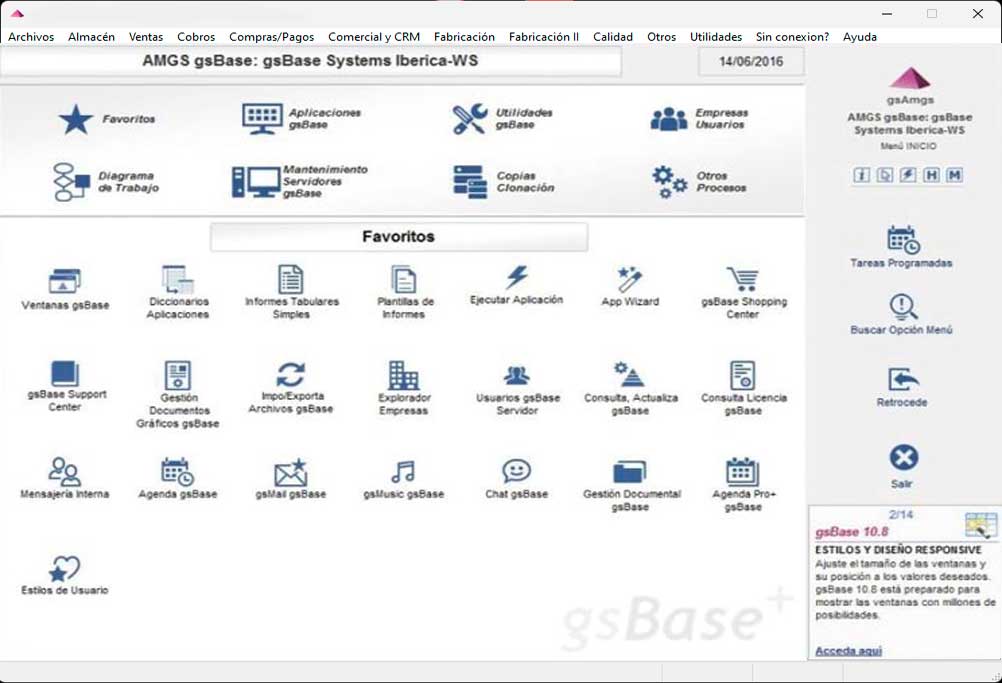Open Usuarios gsBase Servidor
Image resolution: width=1002 pixels, height=683 pixels.
point(517,390)
